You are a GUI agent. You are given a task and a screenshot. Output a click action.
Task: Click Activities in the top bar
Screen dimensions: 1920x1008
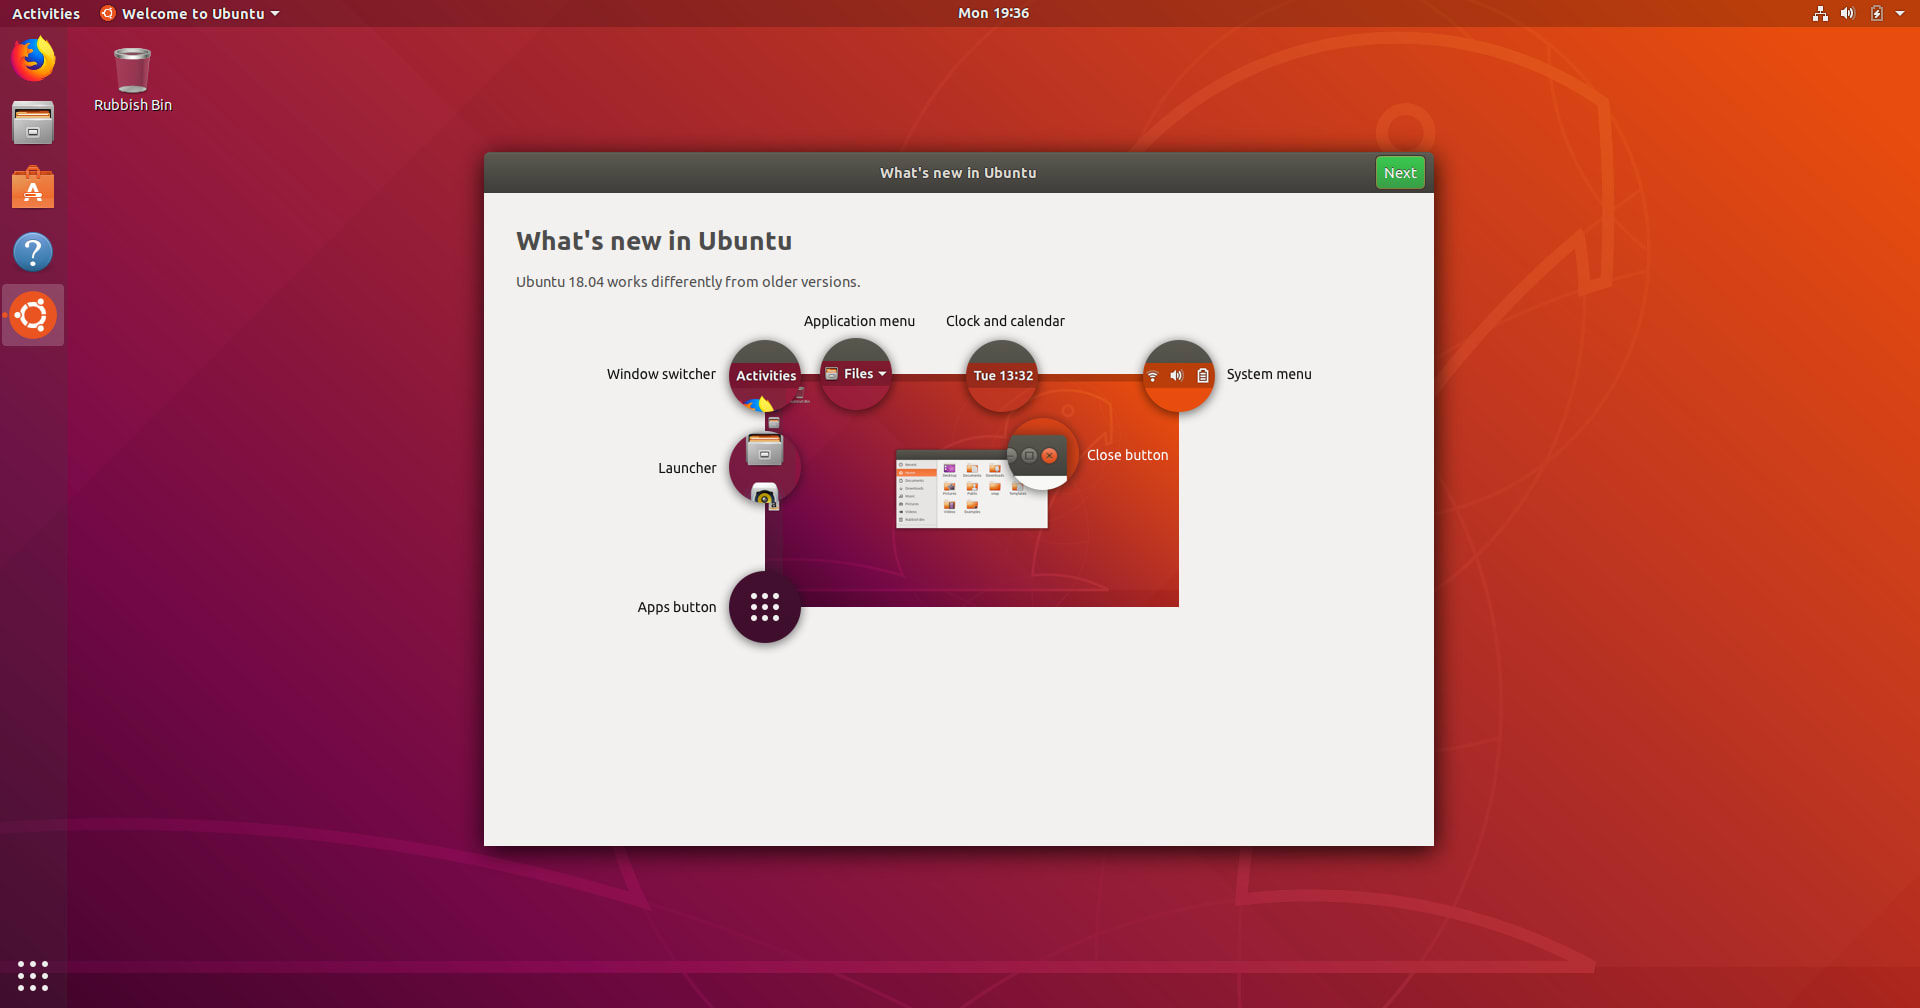point(46,13)
